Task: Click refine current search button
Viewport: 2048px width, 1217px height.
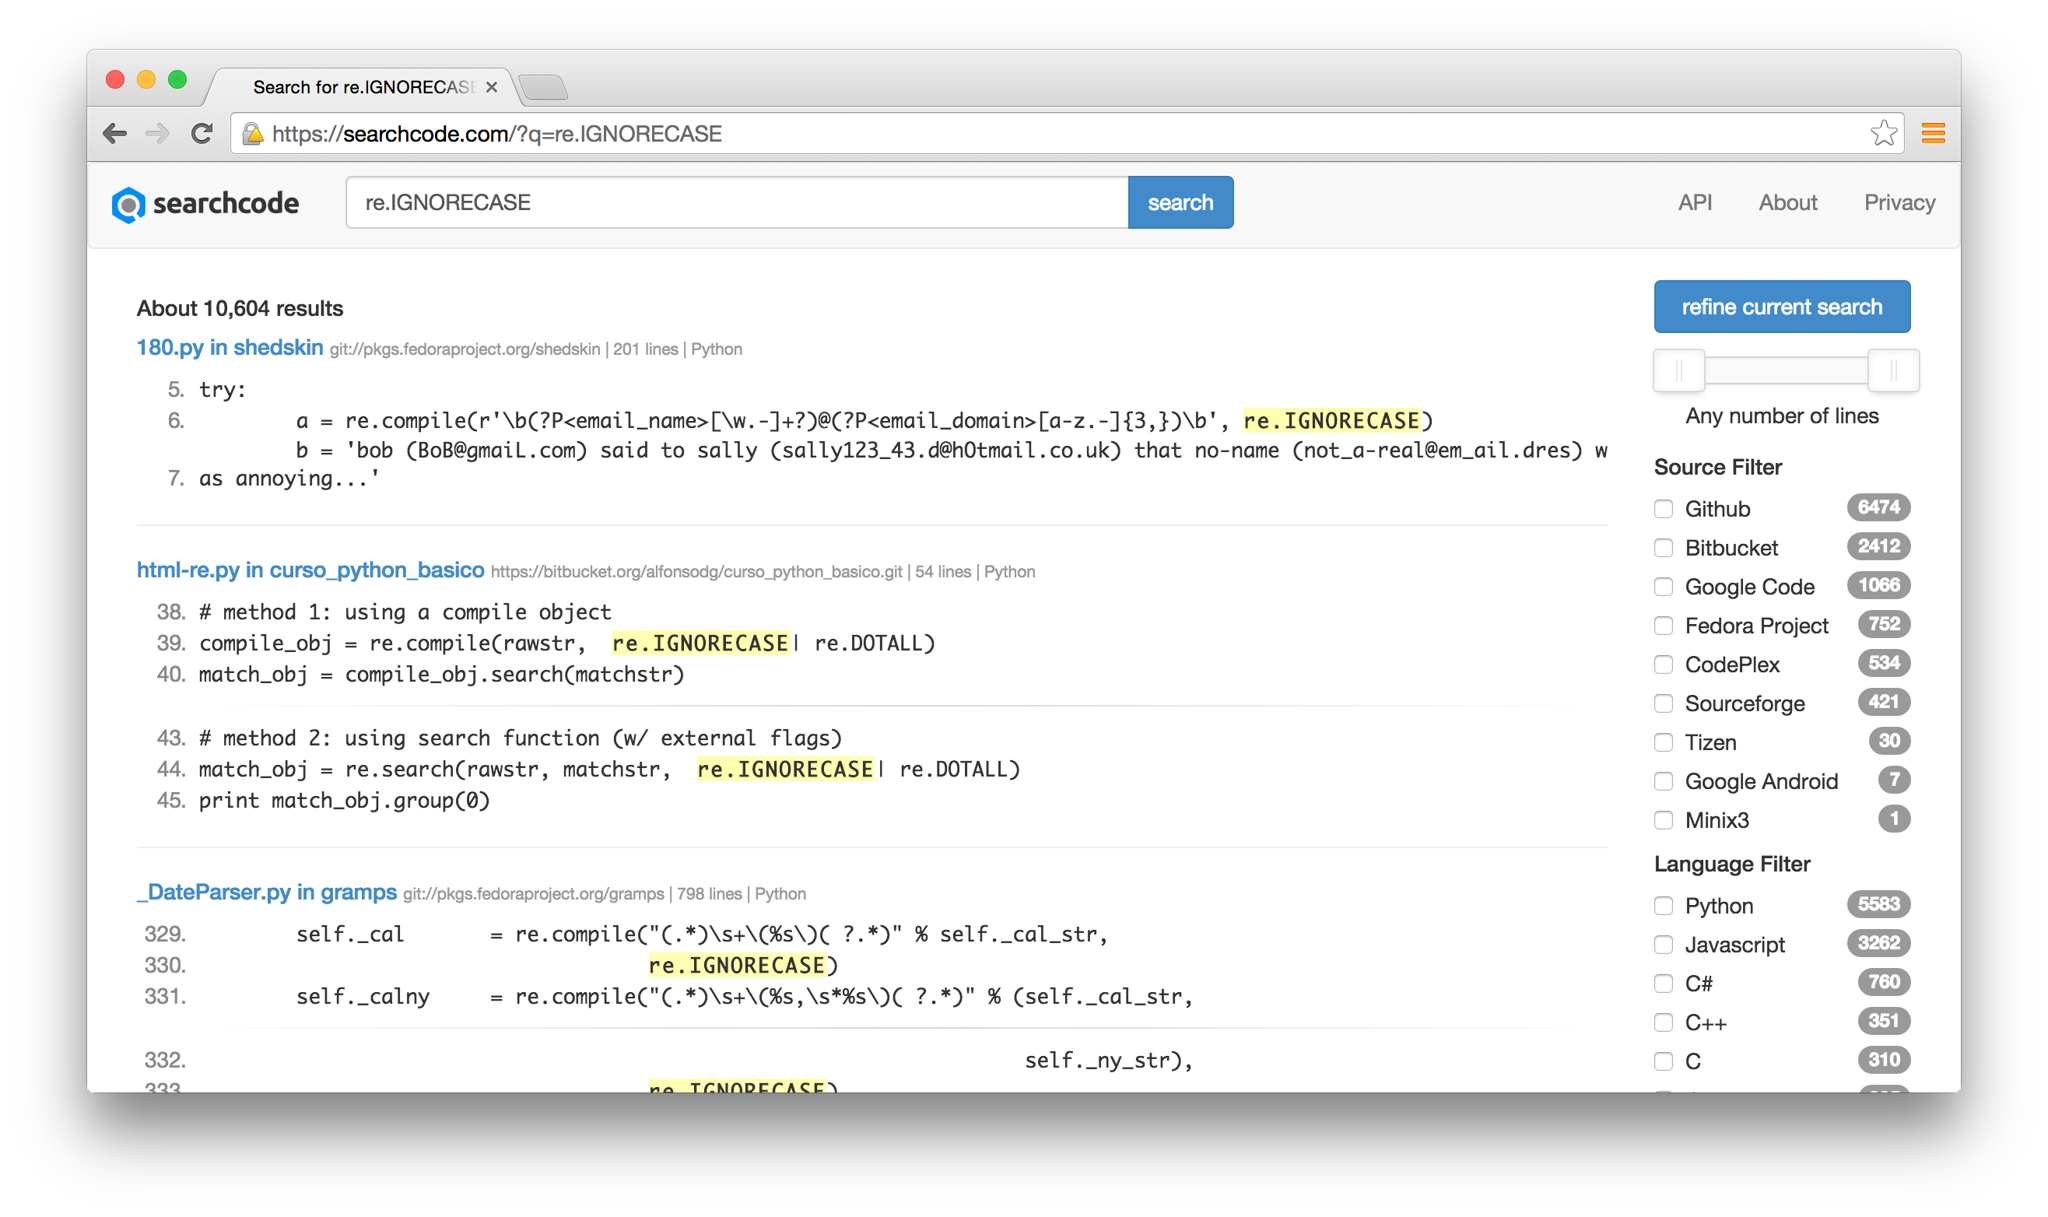Action: (1781, 306)
